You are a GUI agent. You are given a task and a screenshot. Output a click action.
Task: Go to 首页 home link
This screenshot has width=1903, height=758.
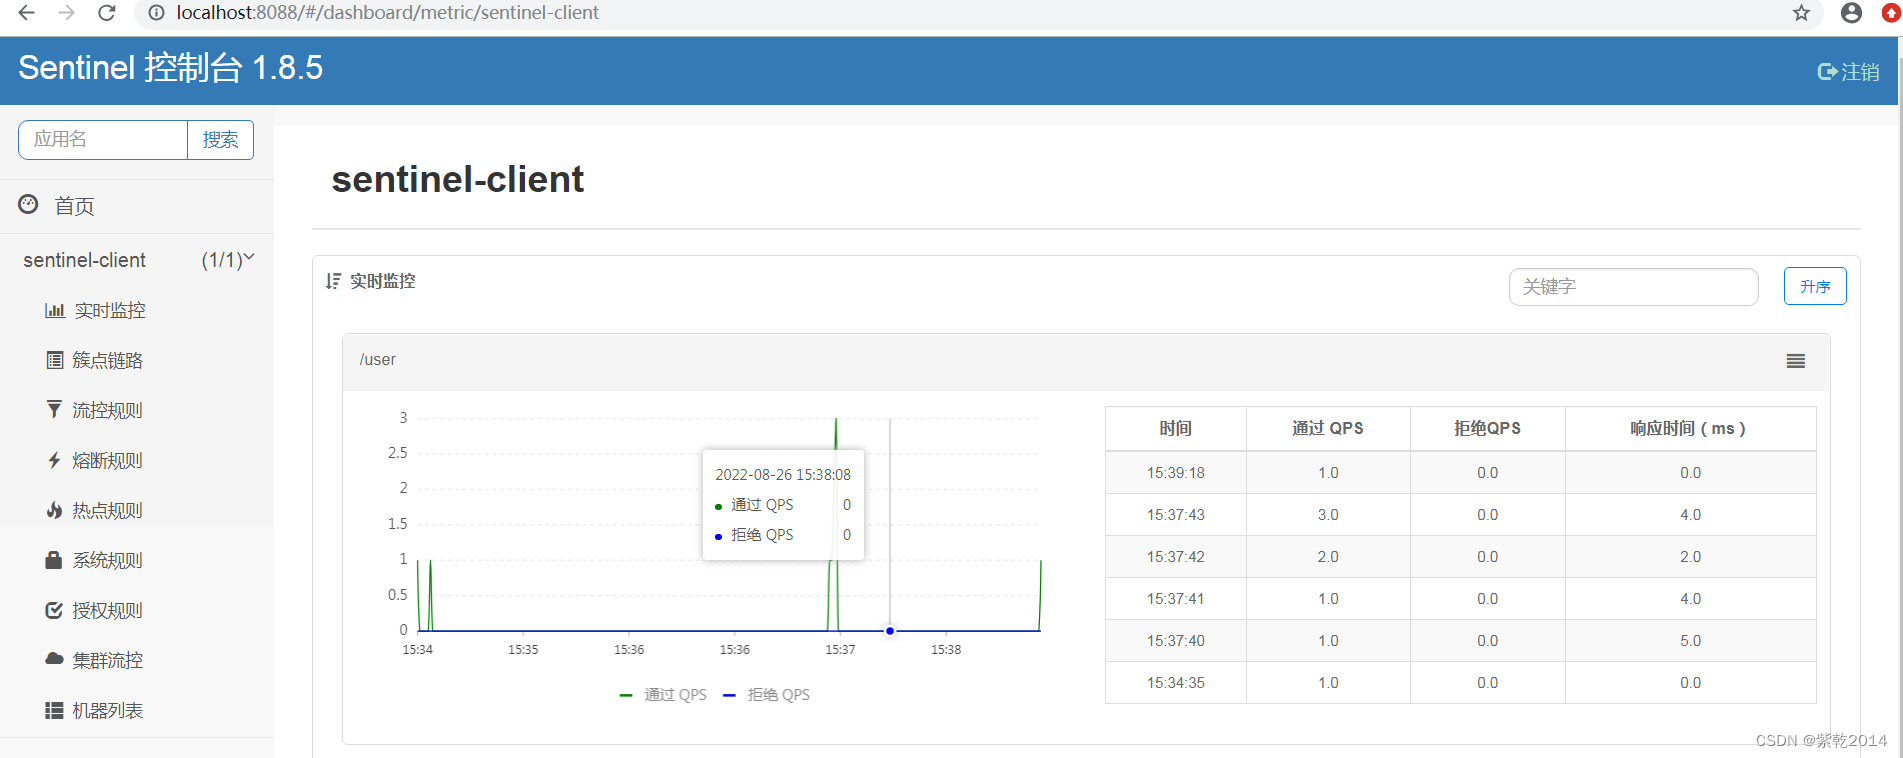(x=74, y=206)
